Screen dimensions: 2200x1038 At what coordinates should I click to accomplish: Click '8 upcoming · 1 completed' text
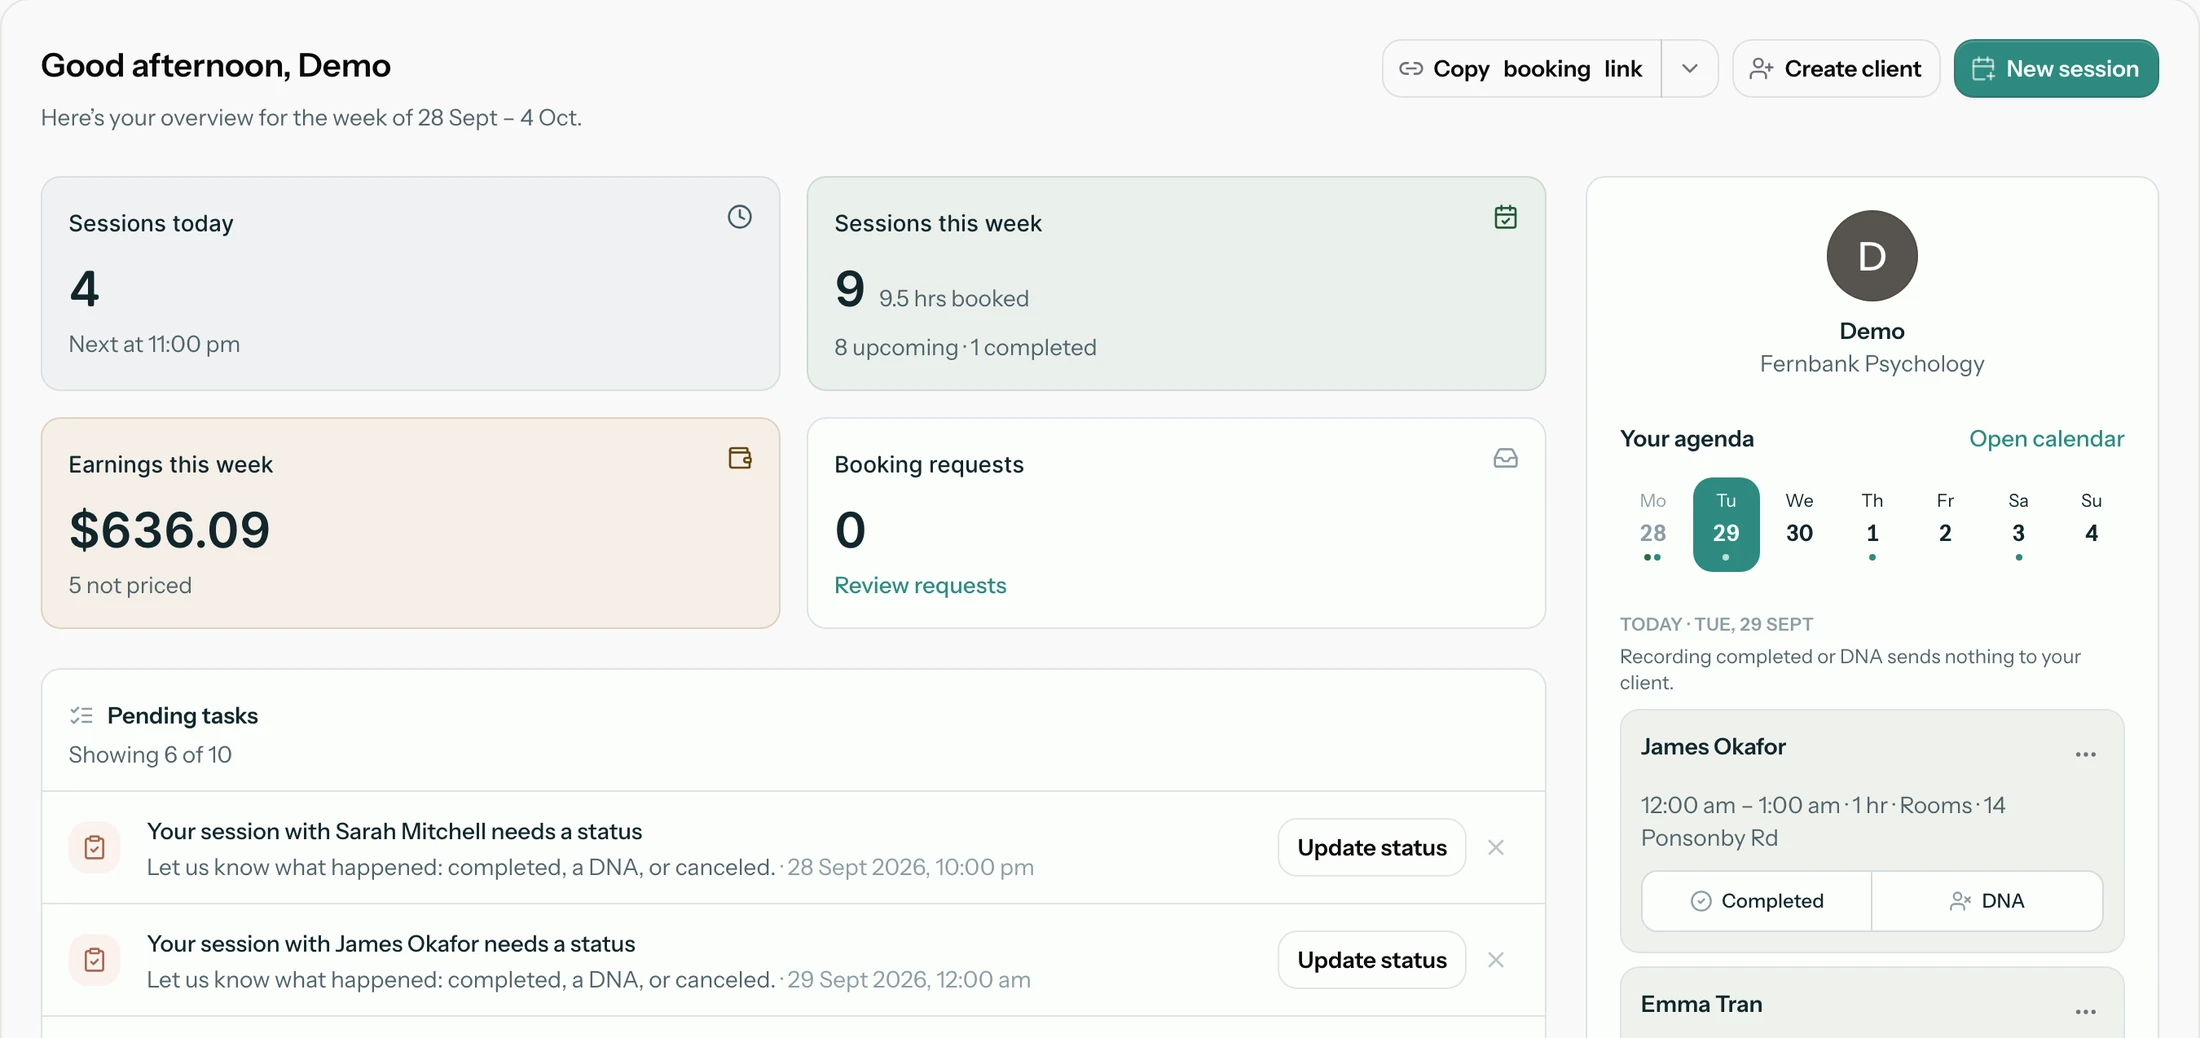tap(965, 347)
